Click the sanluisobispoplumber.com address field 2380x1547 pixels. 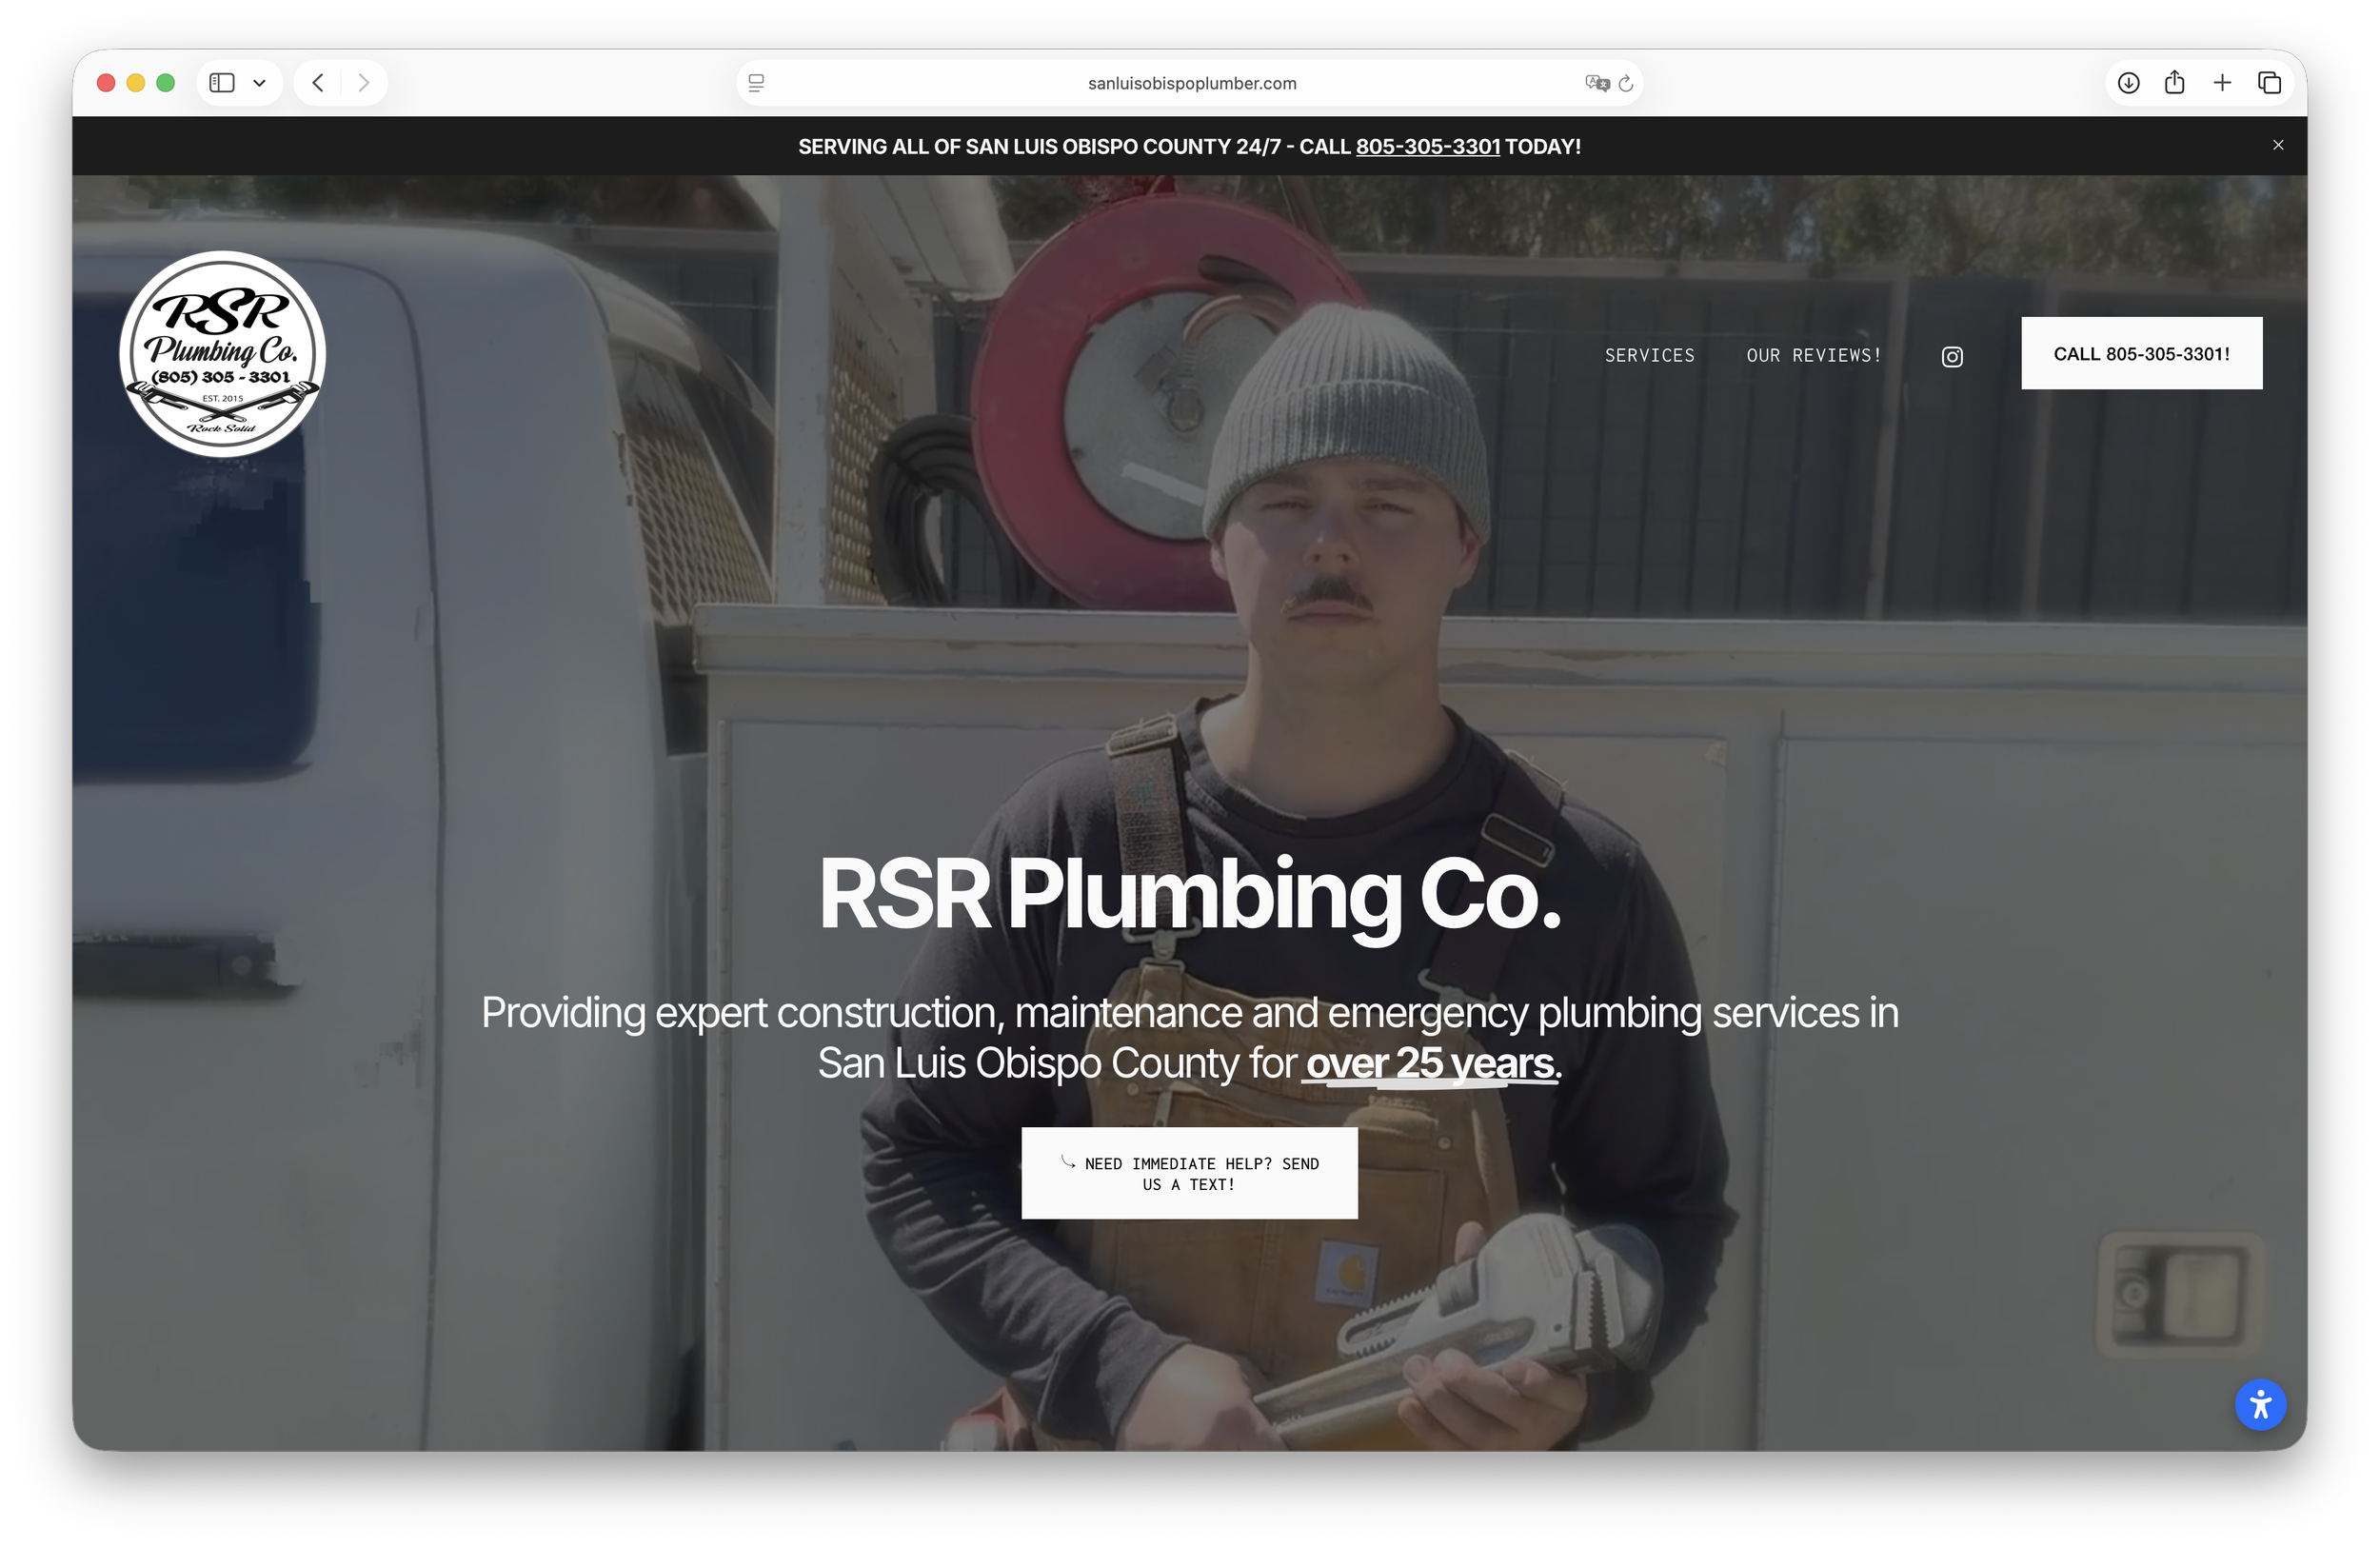click(1191, 84)
